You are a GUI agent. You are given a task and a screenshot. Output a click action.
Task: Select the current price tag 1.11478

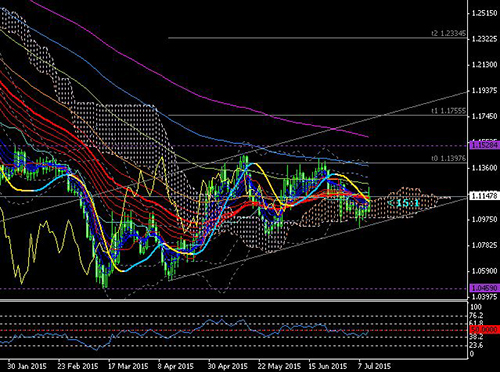(x=484, y=196)
